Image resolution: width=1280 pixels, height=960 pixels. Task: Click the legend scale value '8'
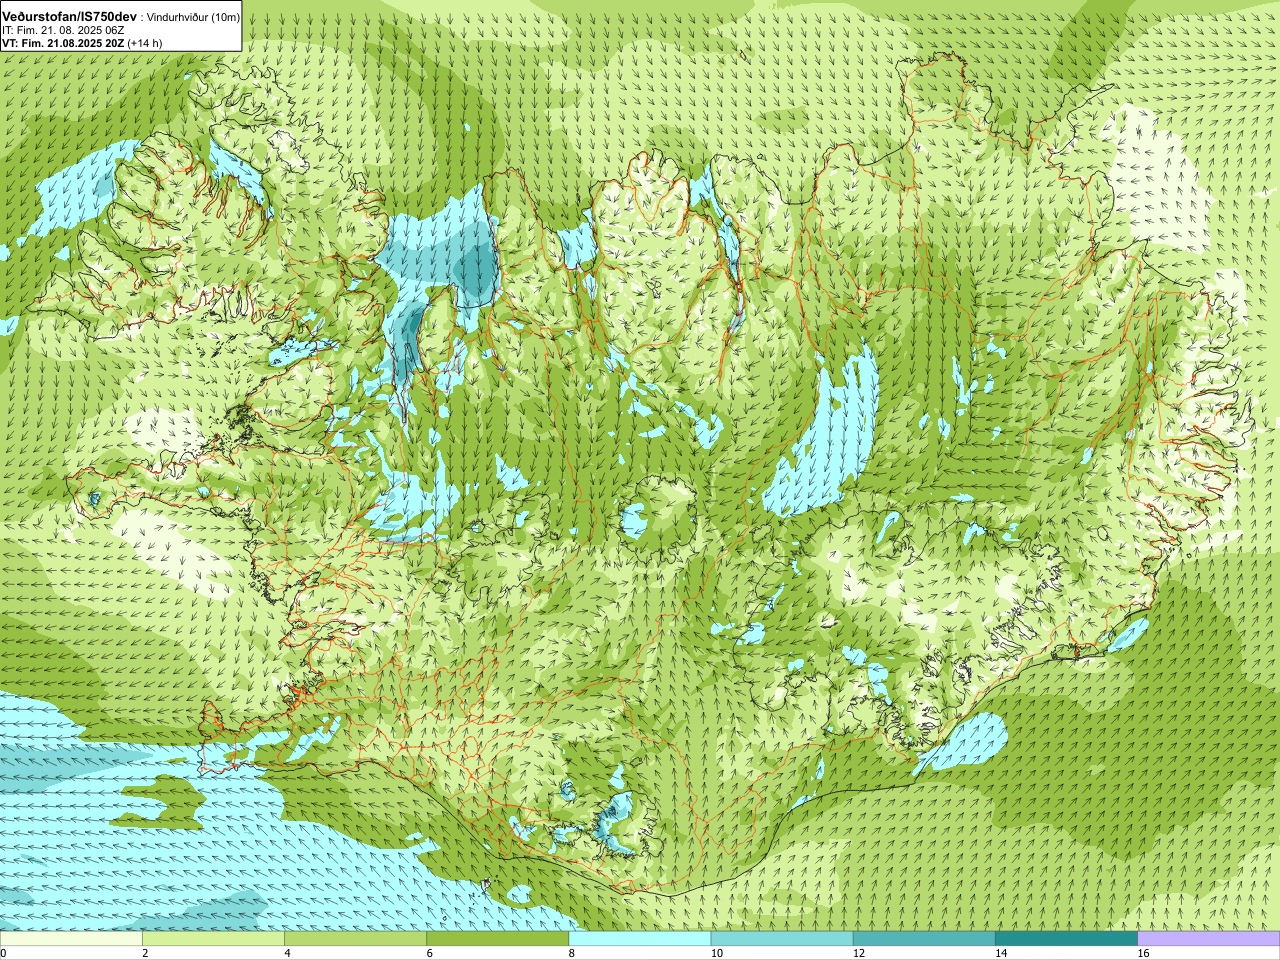click(x=573, y=953)
